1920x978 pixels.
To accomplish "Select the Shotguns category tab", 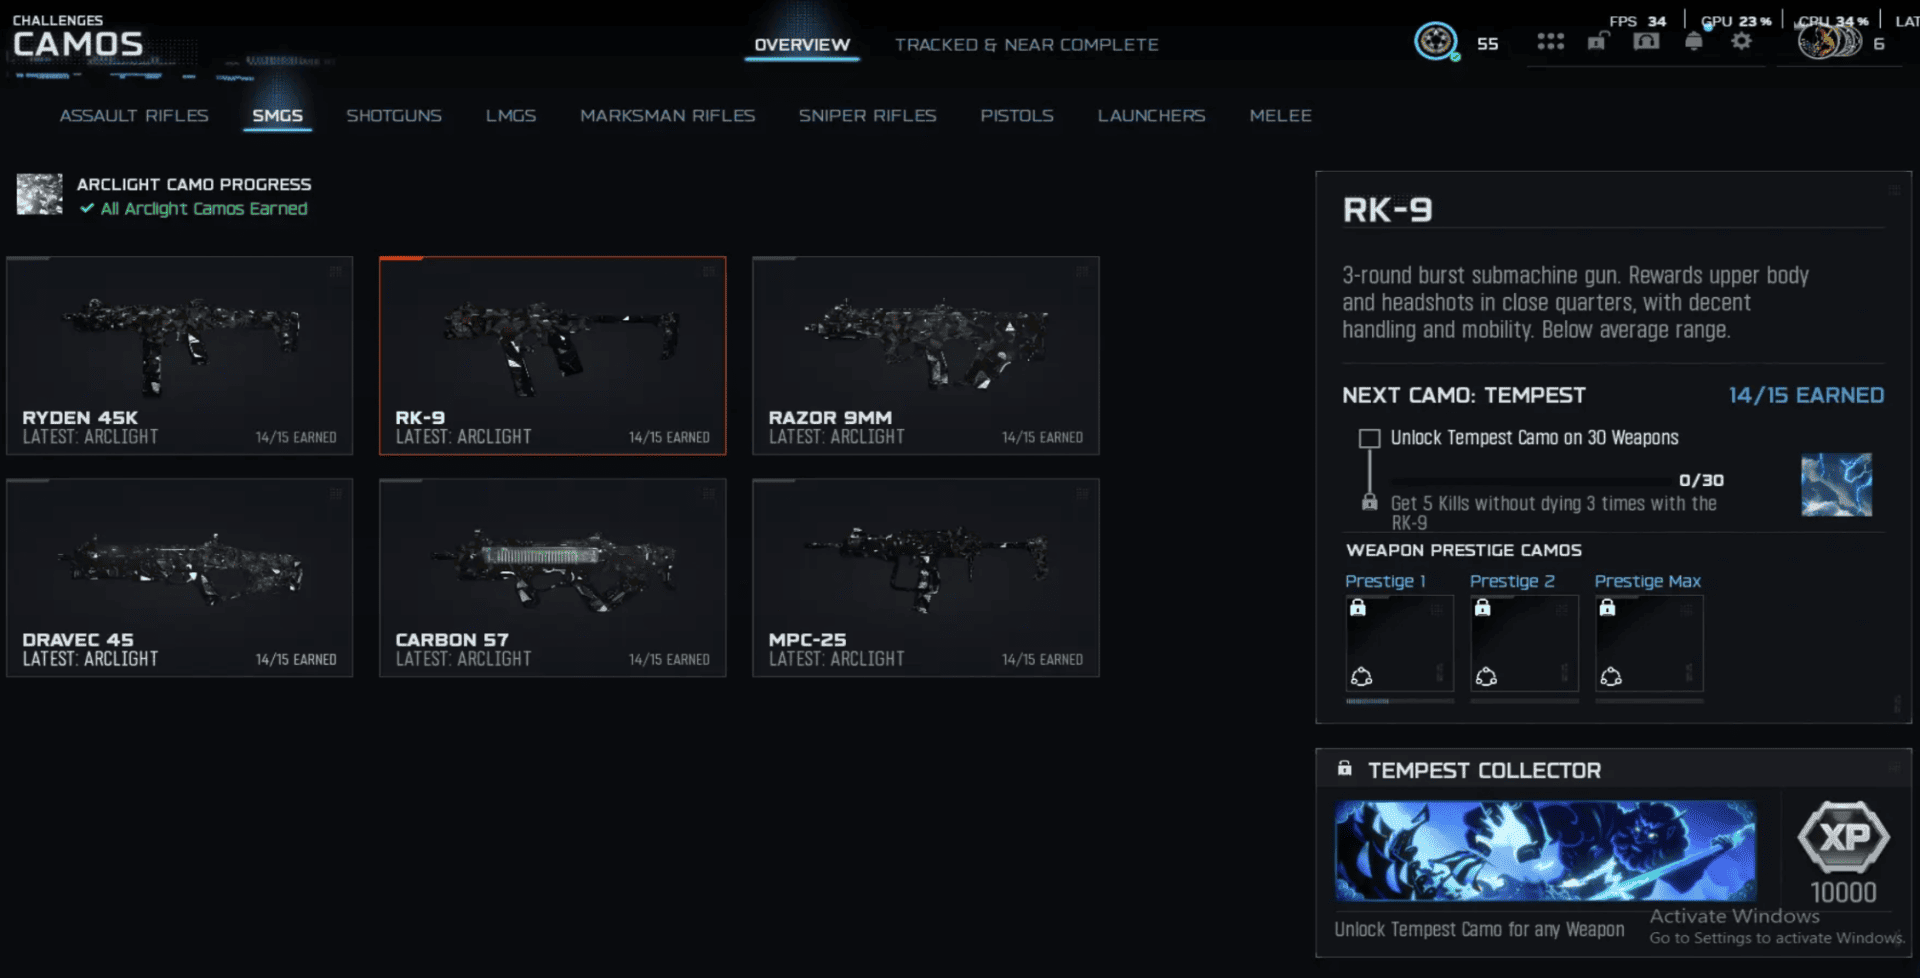I will click(394, 116).
